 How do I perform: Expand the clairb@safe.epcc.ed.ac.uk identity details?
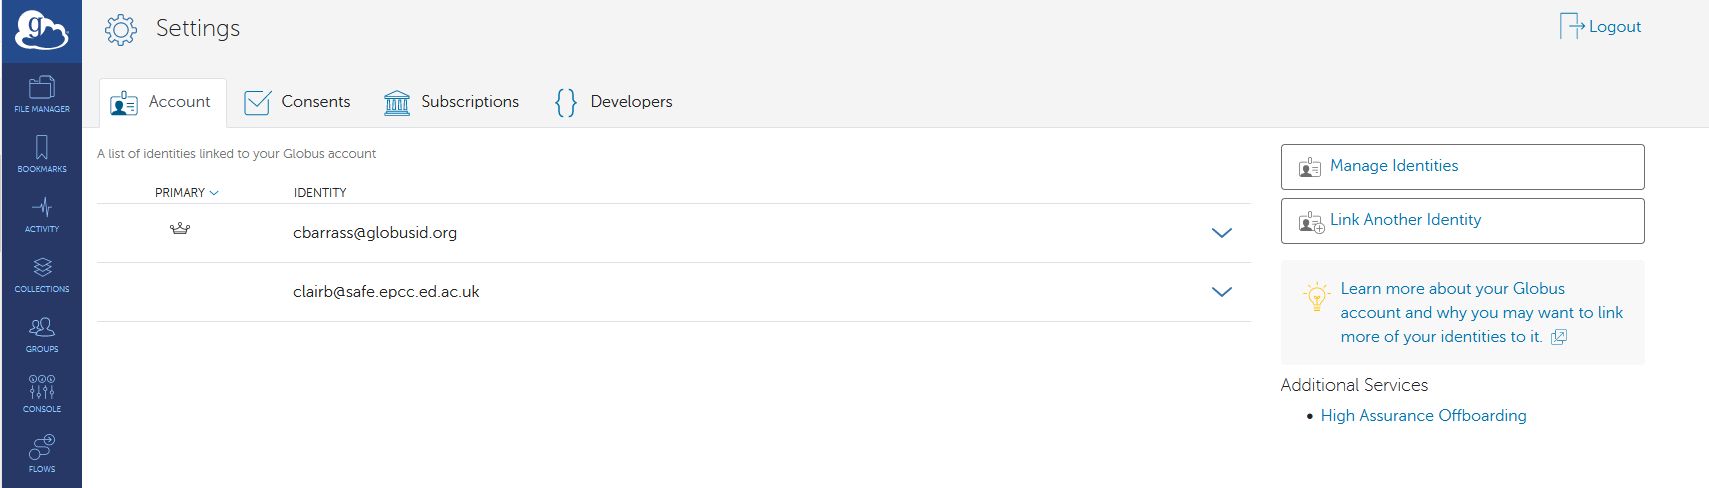click(x=1221, y=292)
